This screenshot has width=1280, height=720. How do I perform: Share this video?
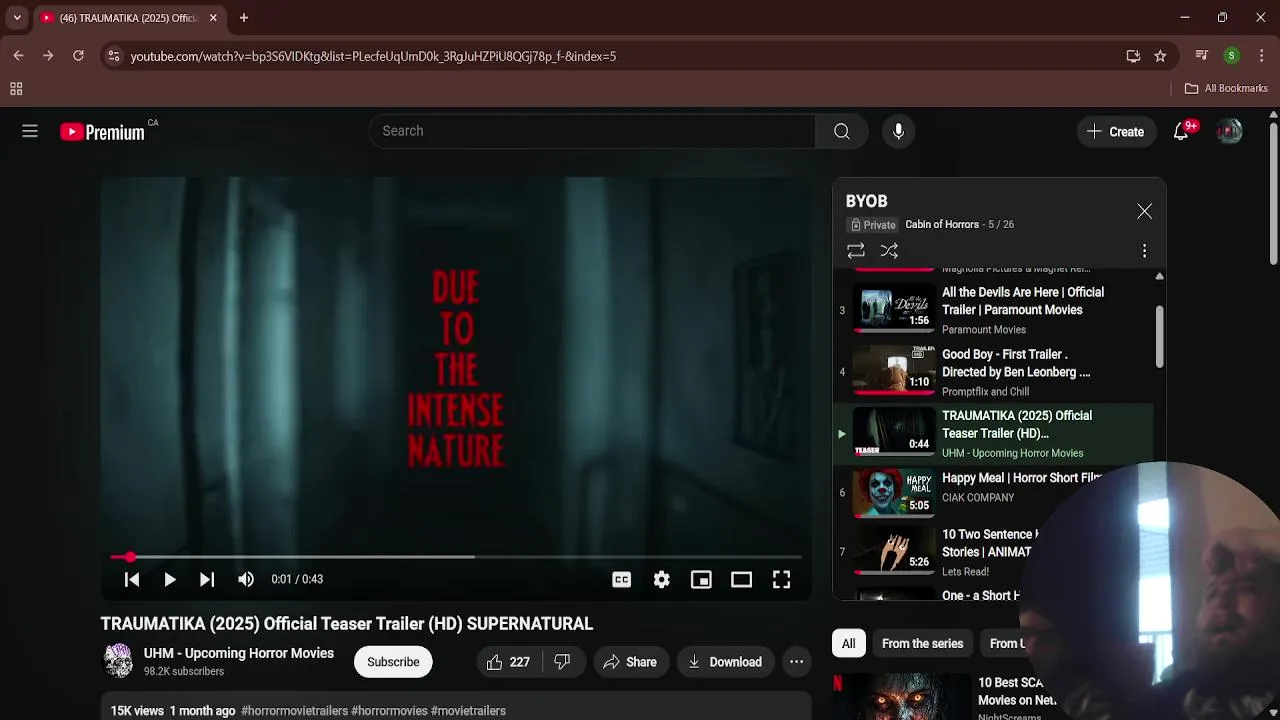629,662
